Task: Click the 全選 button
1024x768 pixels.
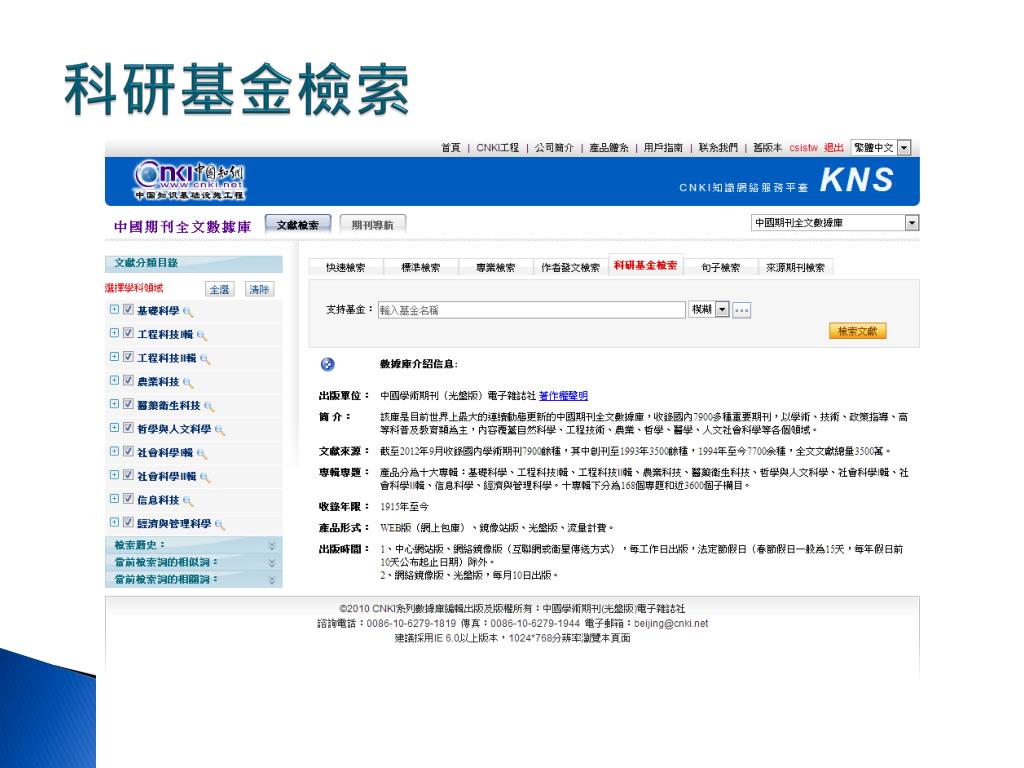Action: tap(219, 289)
